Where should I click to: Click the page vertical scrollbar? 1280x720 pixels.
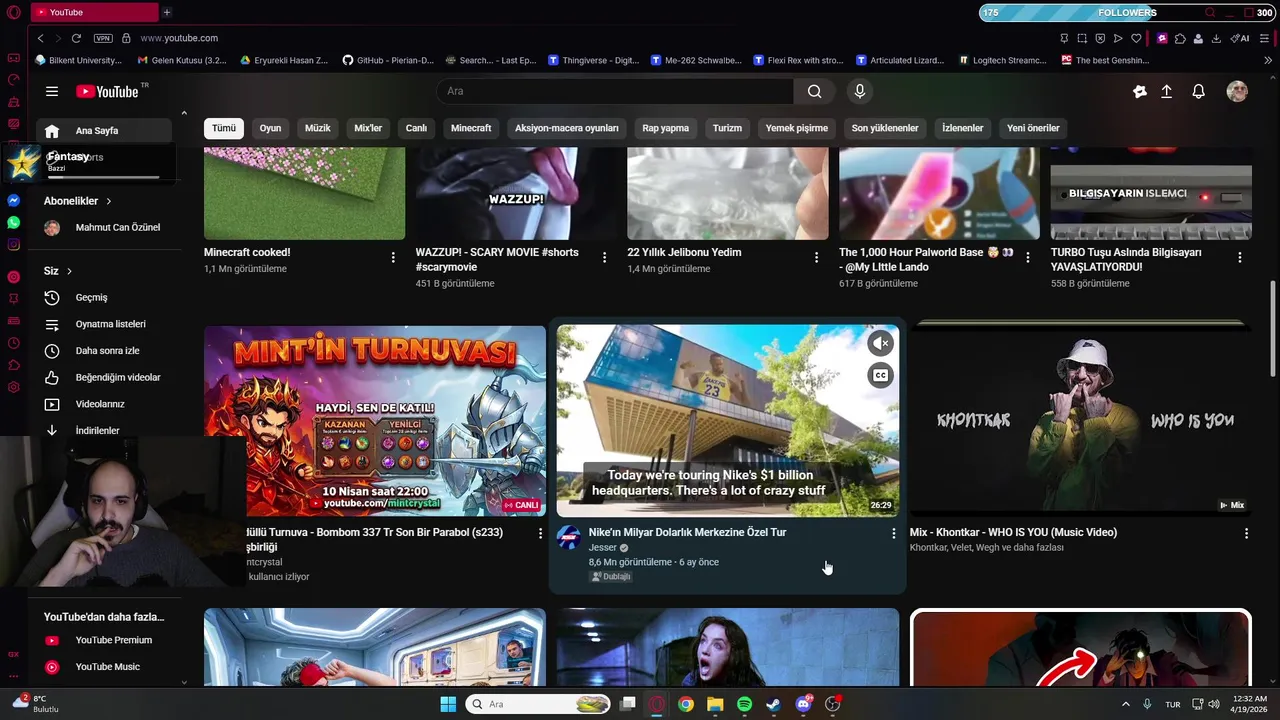pos(1273,330)
